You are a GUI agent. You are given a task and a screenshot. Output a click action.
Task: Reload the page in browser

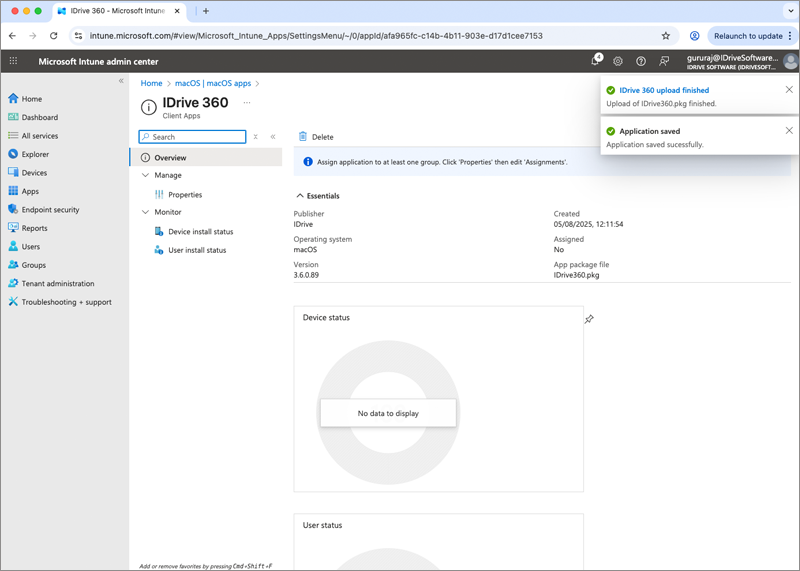coord(54,36)
